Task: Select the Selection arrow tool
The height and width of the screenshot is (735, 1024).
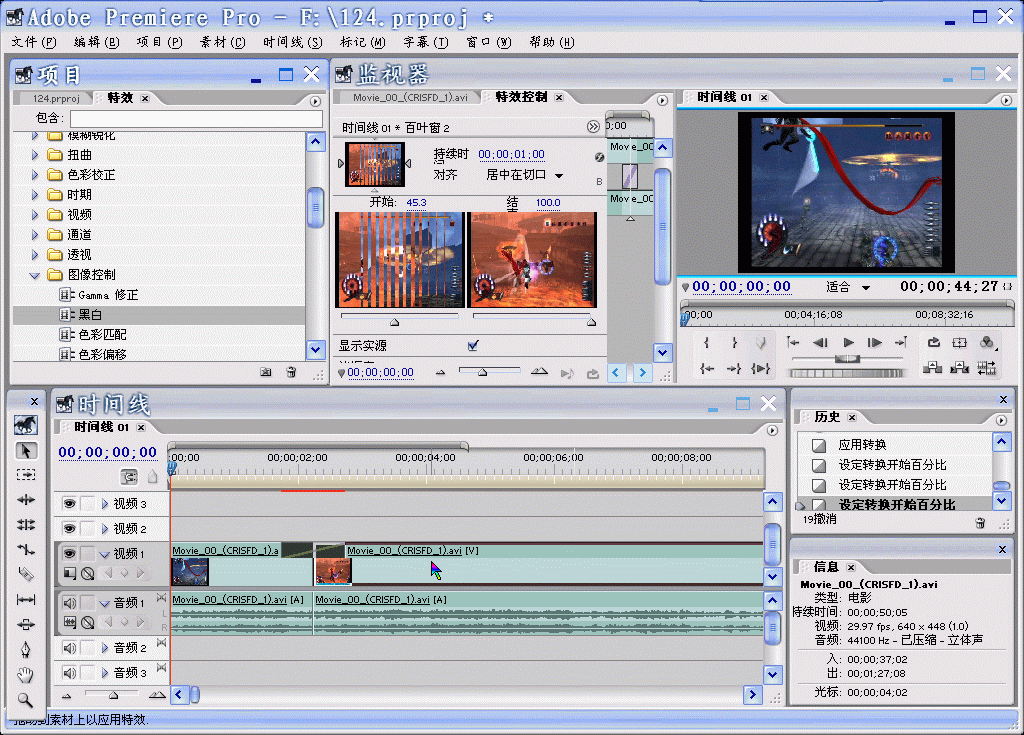Action: pyautogui.click(x=25, y=451)
